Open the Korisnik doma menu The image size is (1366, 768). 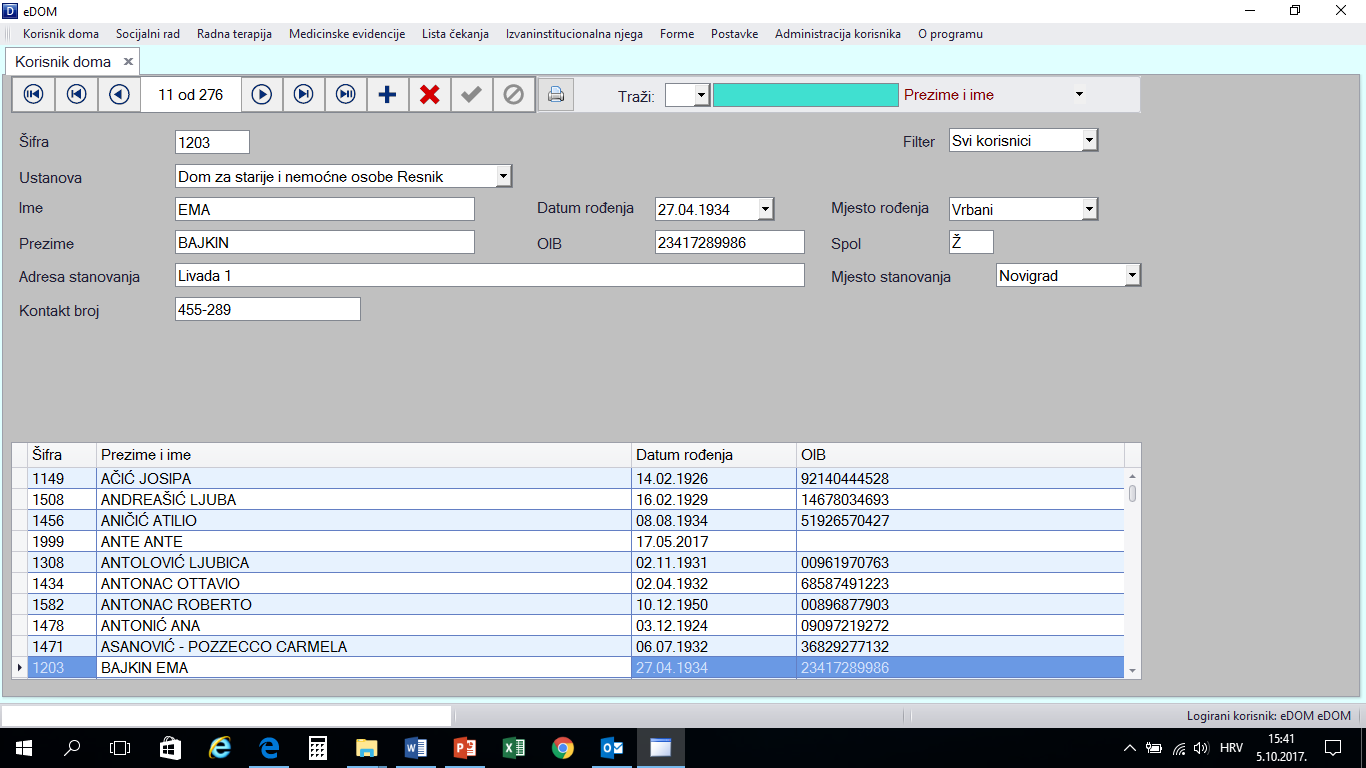point(61,34)
